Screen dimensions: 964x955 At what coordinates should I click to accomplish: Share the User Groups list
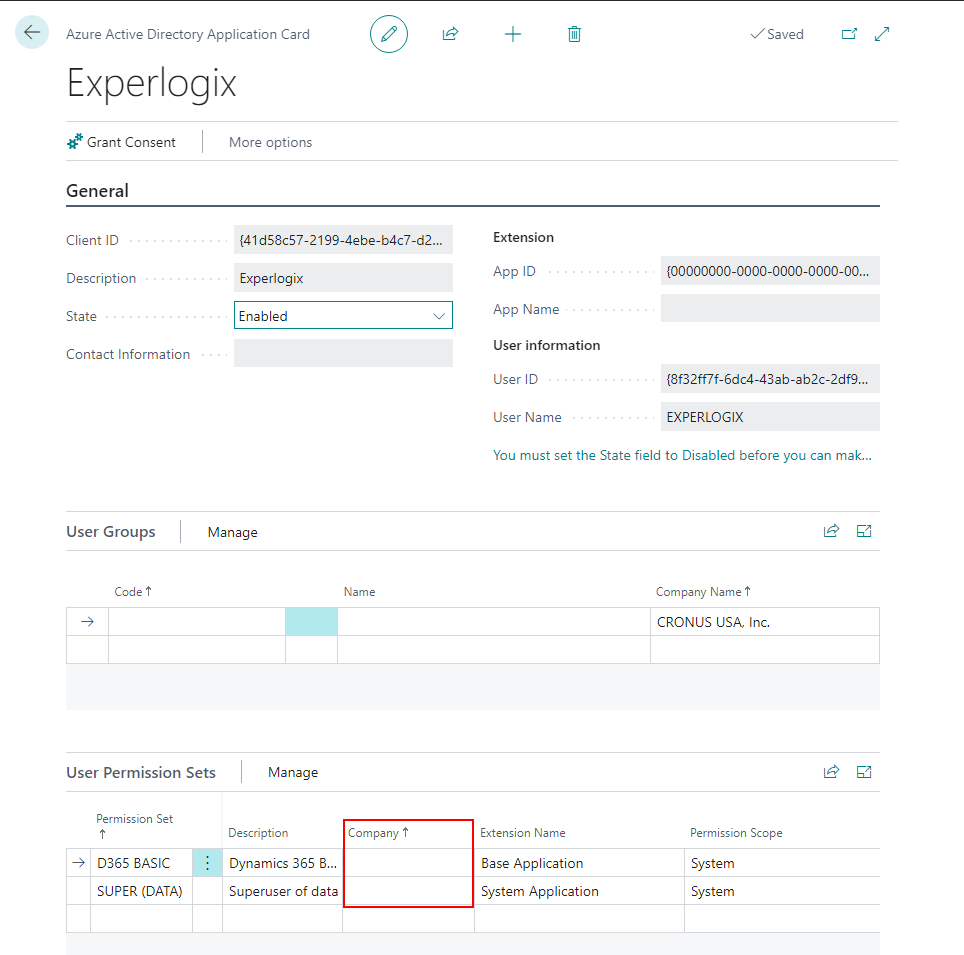(831, 531)
